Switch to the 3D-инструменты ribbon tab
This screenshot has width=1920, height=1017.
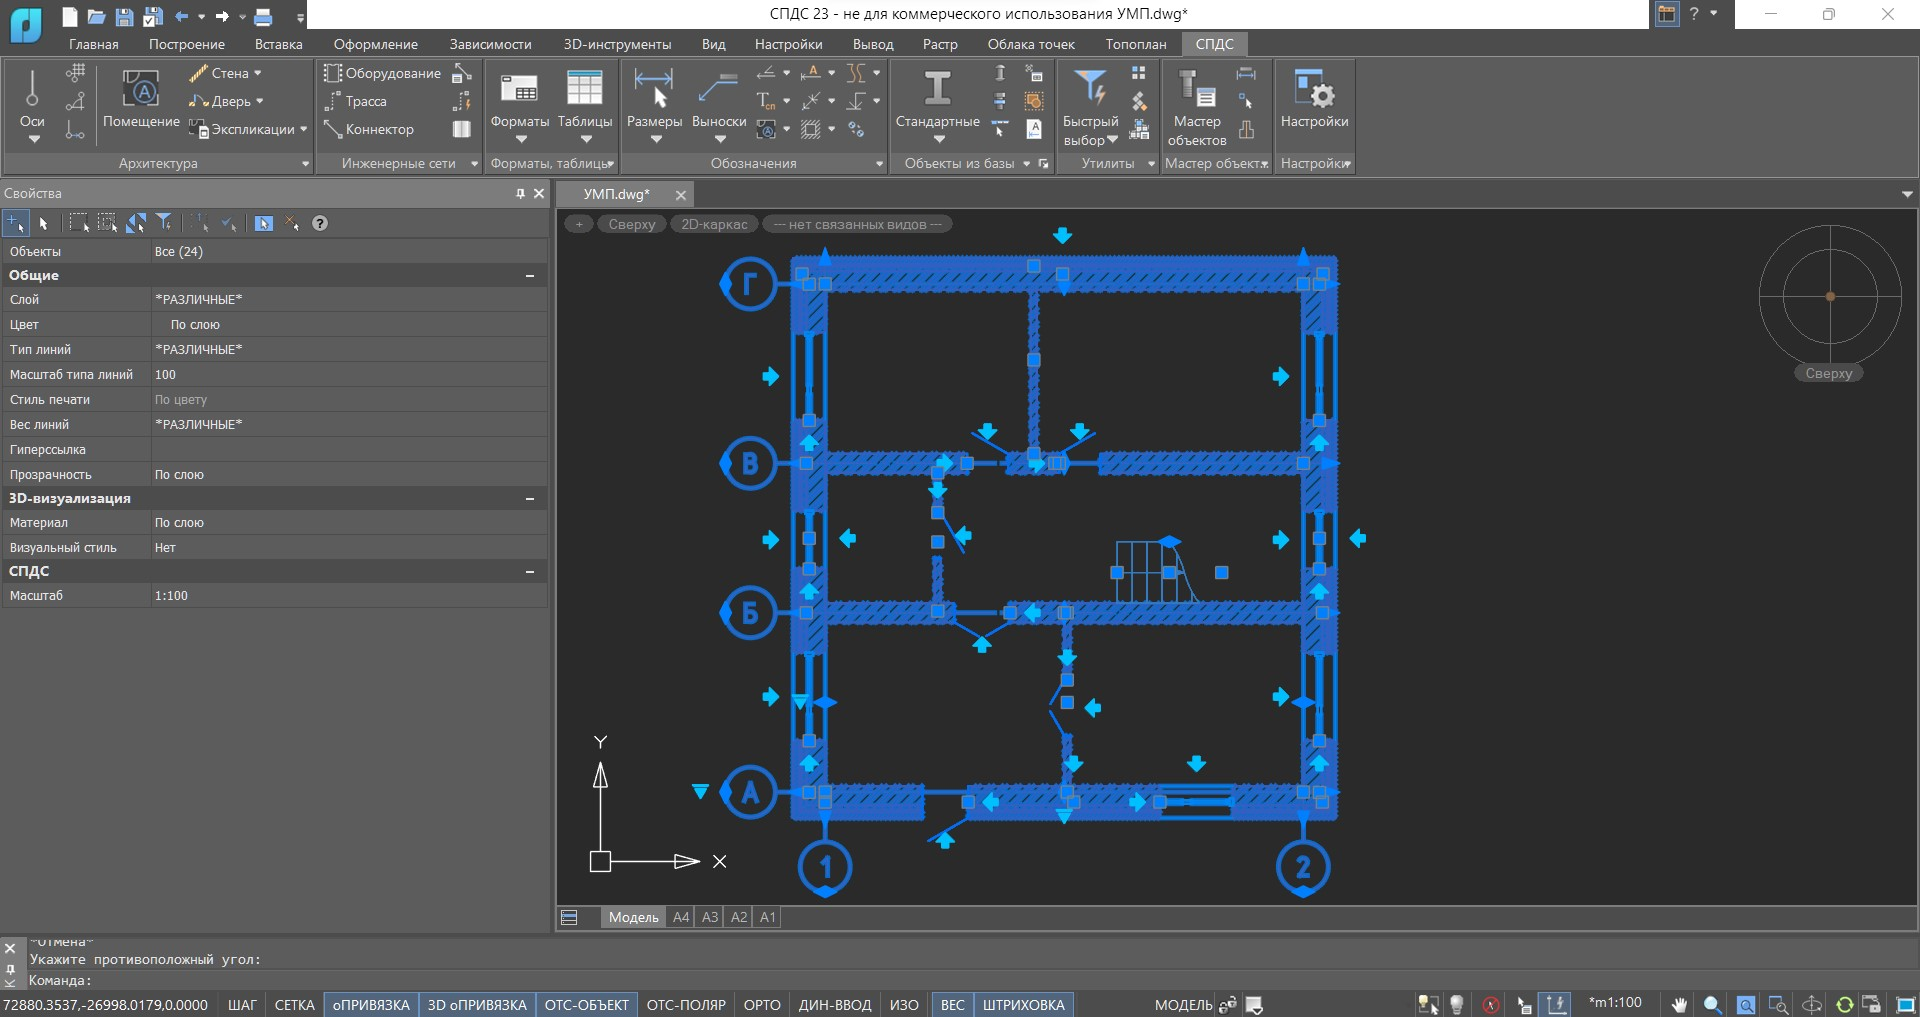[617, 44]
